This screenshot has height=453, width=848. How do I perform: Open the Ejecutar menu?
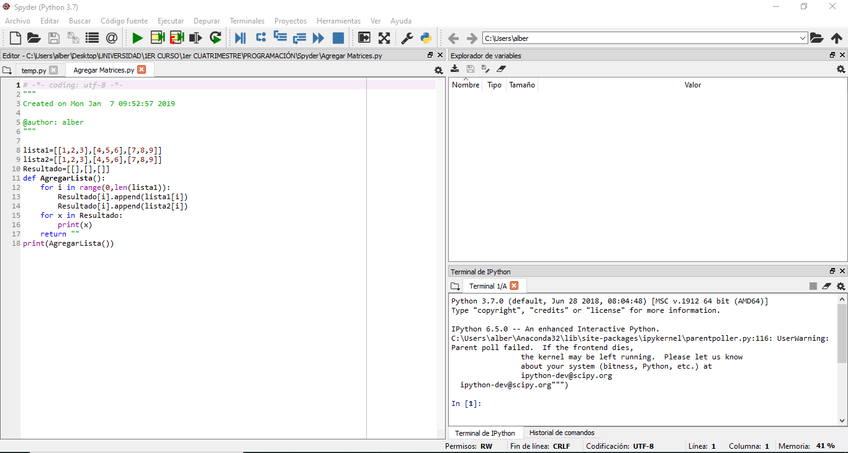tap(170, 20)
